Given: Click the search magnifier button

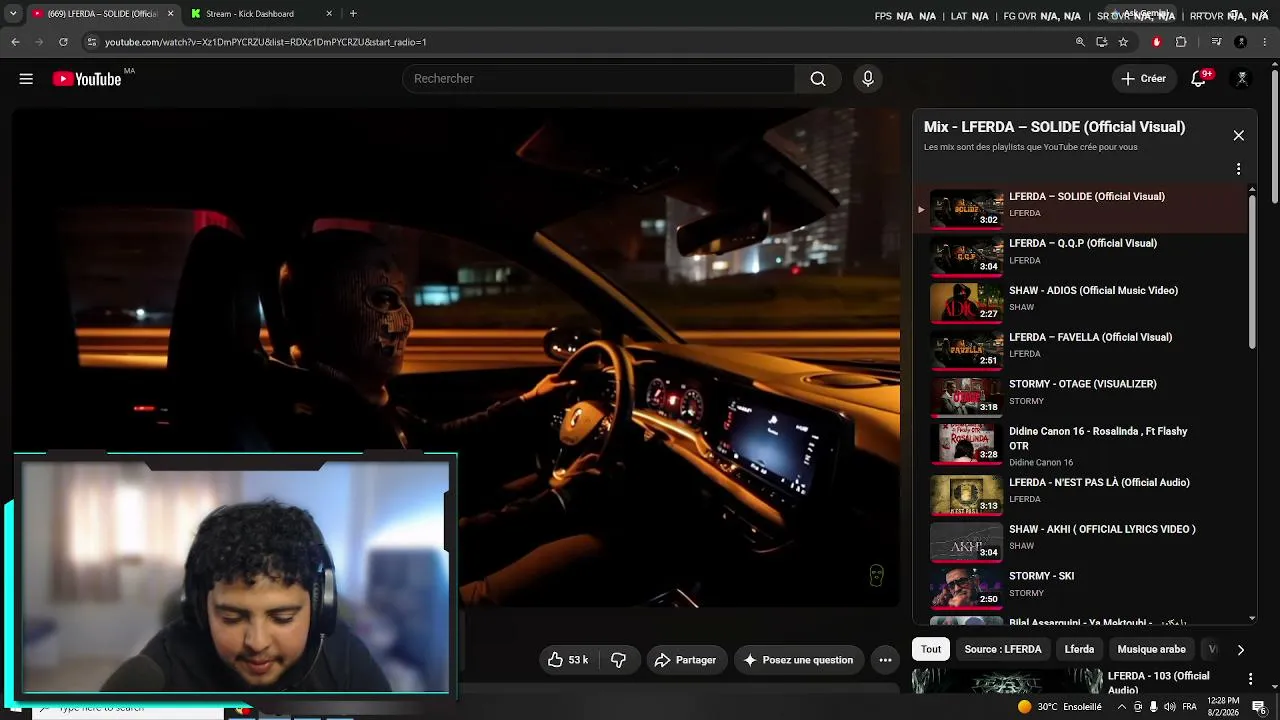Looking at the screenshot, I should point(818,79).
